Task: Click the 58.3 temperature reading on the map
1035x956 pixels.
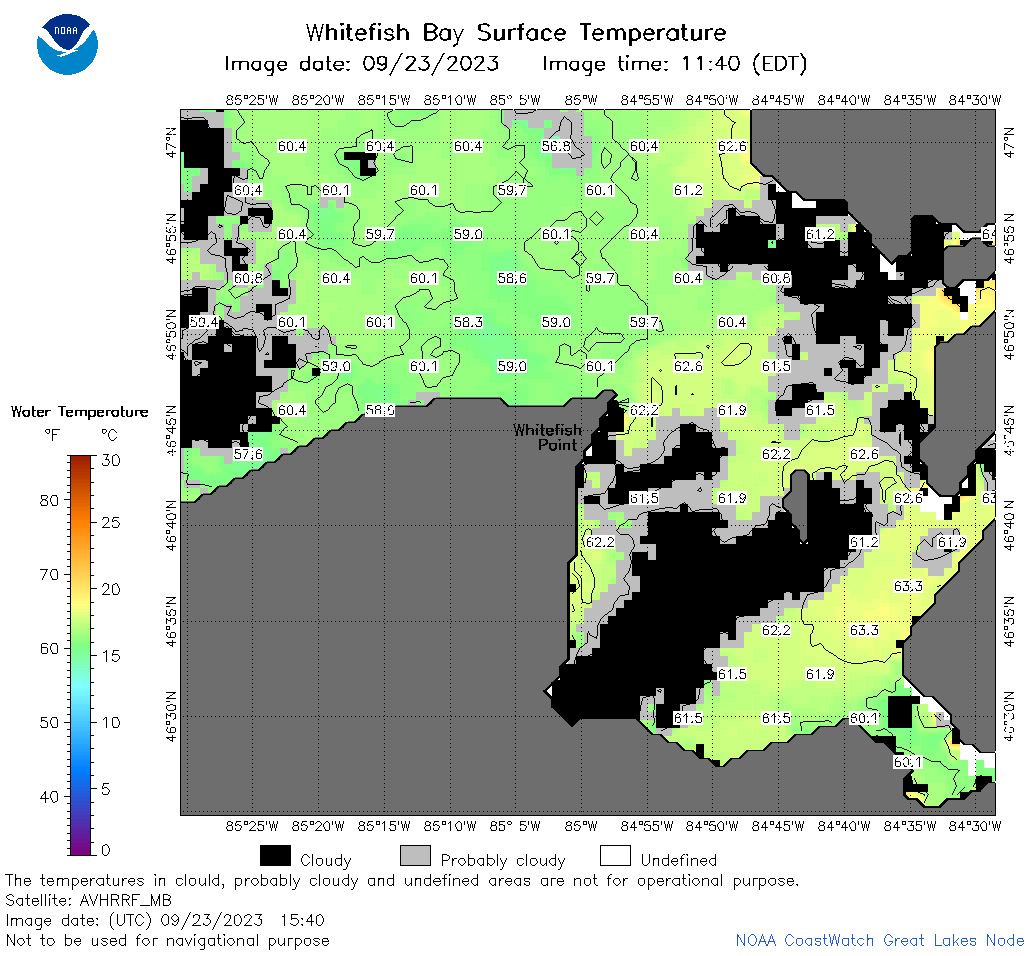Action: [x=468, y=322]
